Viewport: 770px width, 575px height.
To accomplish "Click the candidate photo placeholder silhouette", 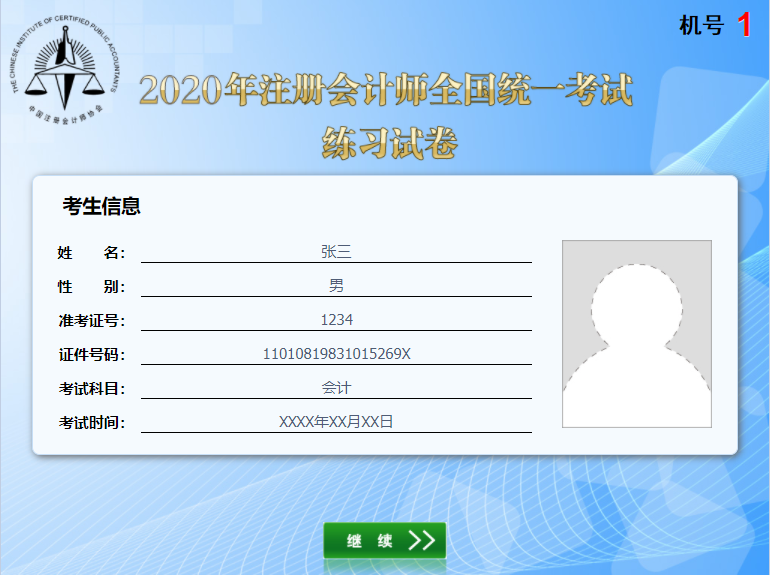I will [636, 334].
